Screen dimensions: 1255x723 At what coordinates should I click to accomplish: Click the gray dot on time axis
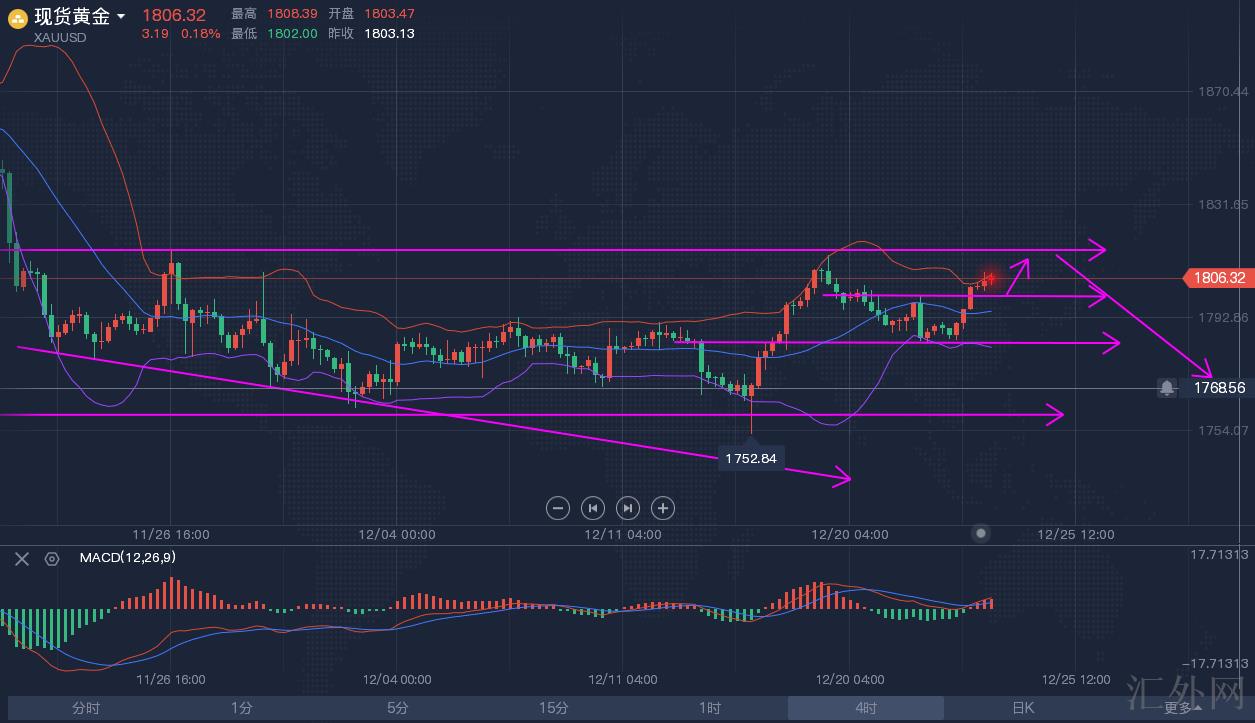981,533
